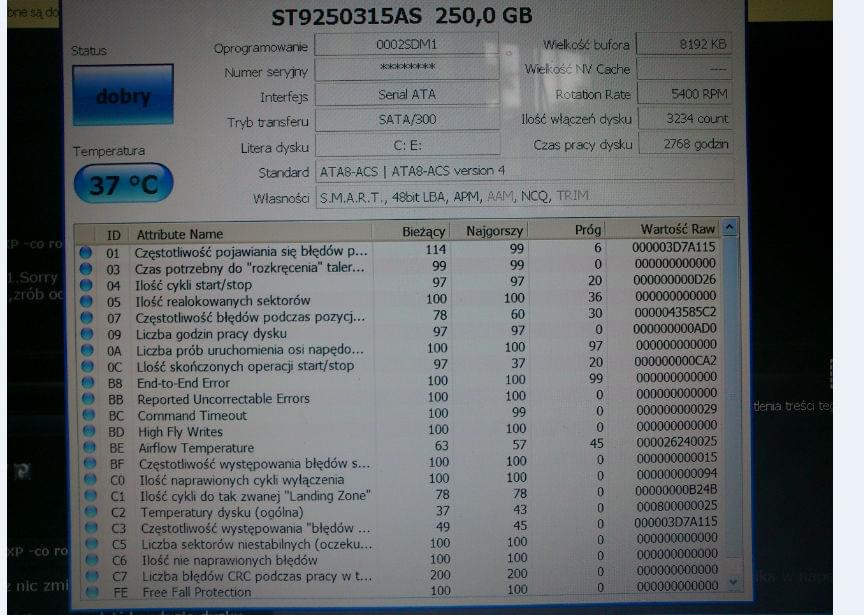The width and height of the screenshot is (864, 615).
Task: Click the scroll up arrow of the attribute list
Action: [730, 226]
